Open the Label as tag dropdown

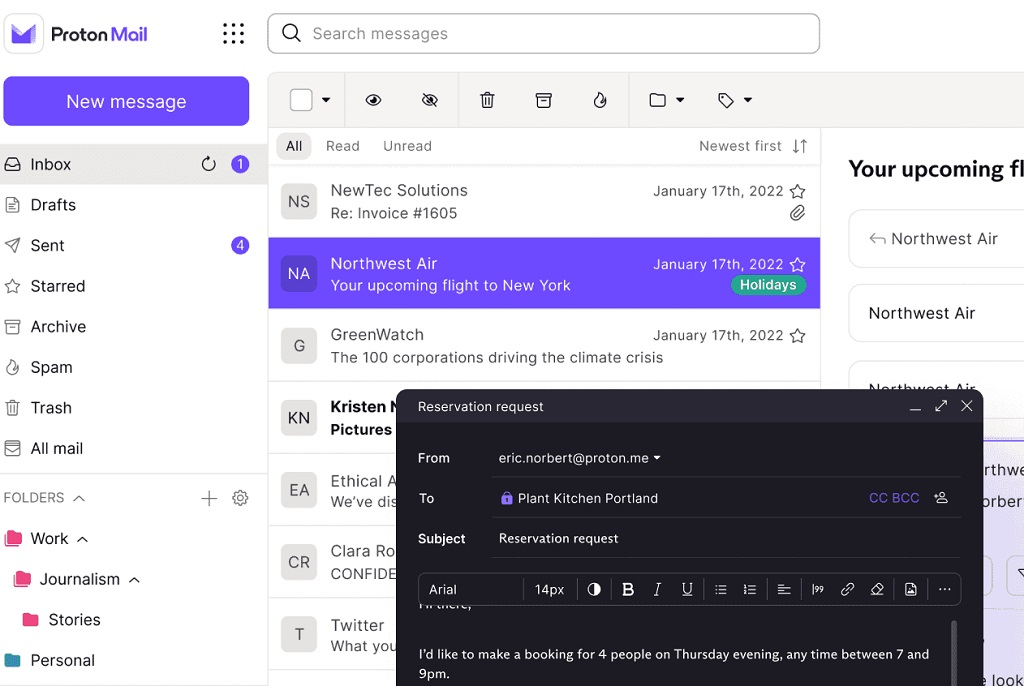pyautogui.click(x=735, y=100)
